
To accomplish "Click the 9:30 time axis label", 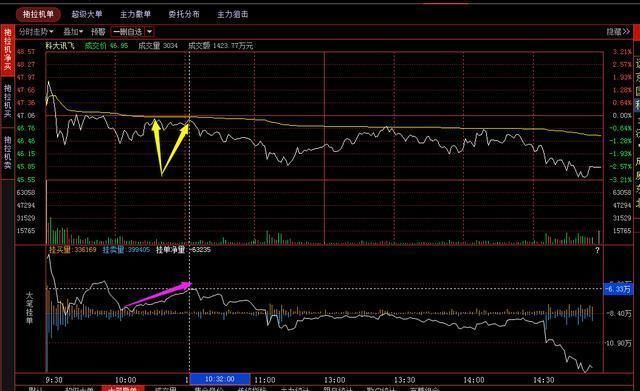I will pos(54,380).
